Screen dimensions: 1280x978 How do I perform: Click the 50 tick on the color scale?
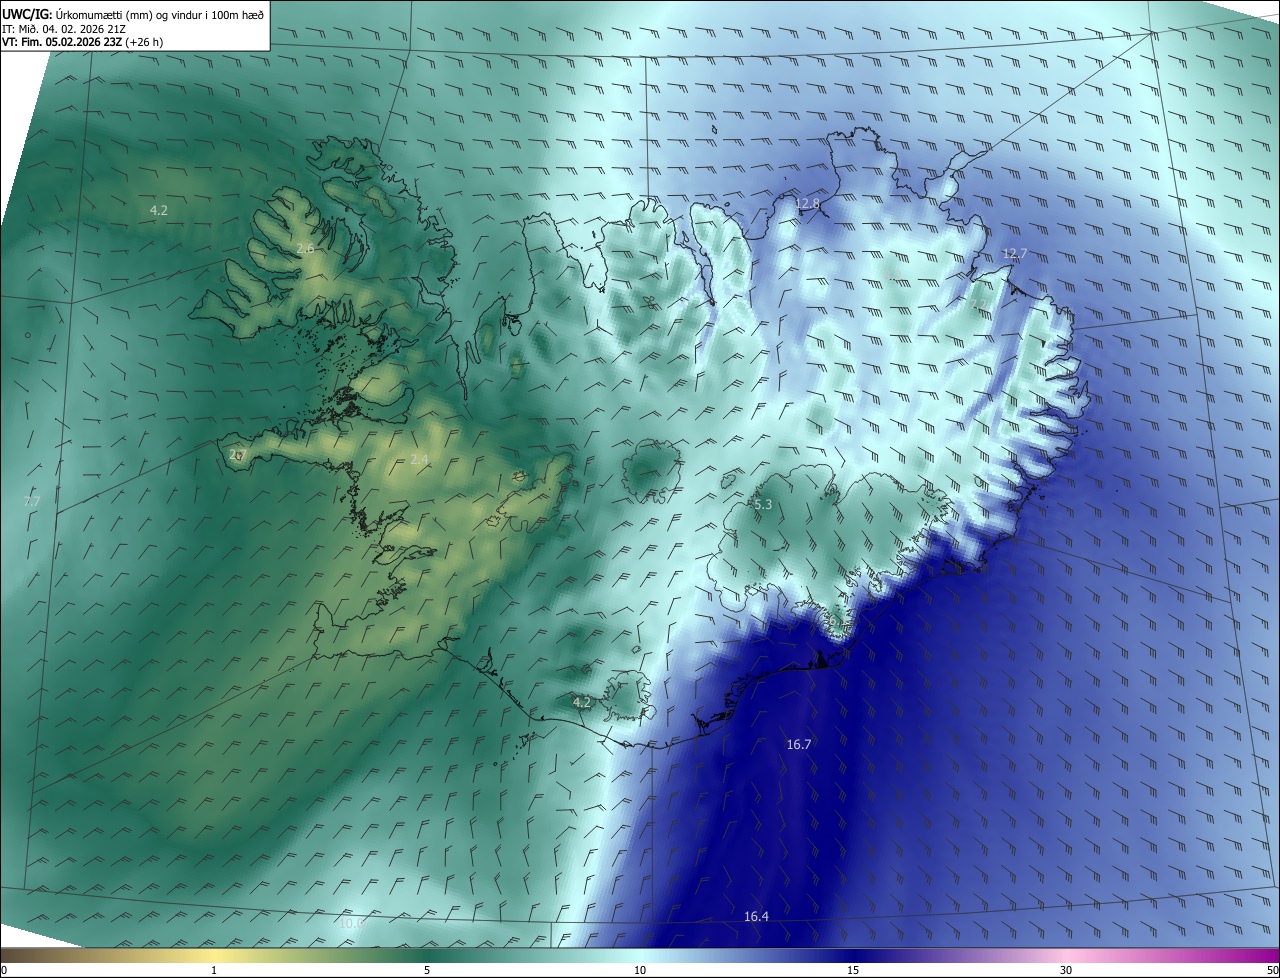click(x=1272, y=970)
